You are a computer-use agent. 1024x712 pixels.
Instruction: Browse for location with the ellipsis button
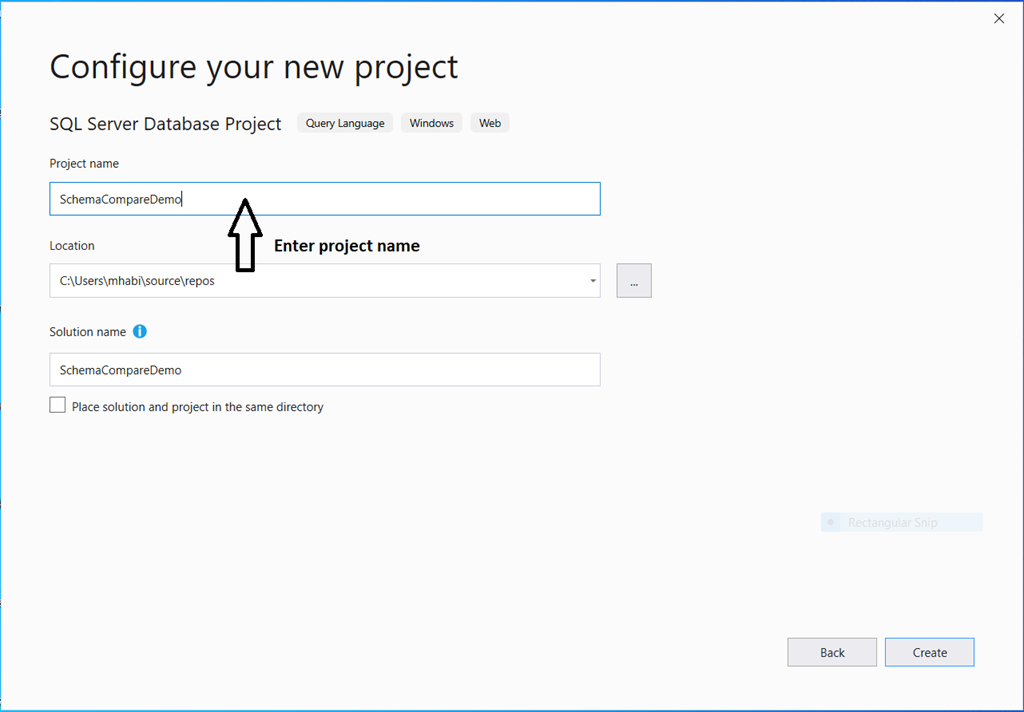633,281
